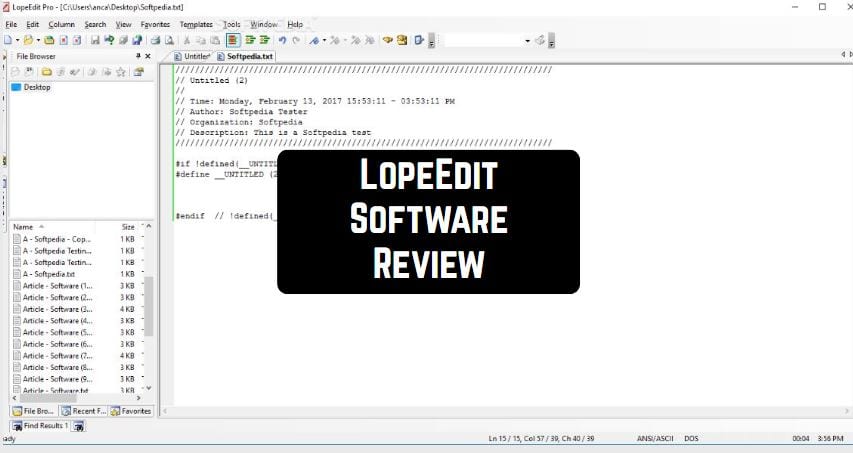Close the File Browser panel
Image resolution: width=853 pixels, height=453 pixels.
(148, 56)
